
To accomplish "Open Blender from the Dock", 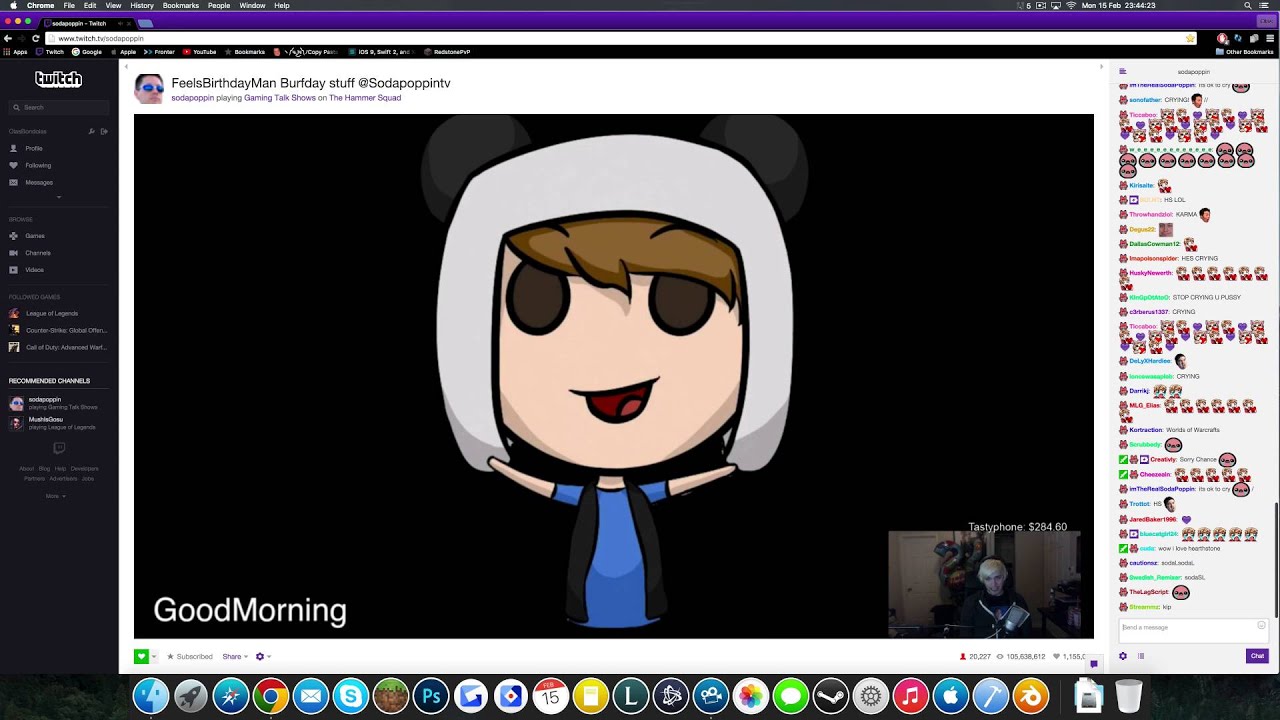I will 1031,696.
